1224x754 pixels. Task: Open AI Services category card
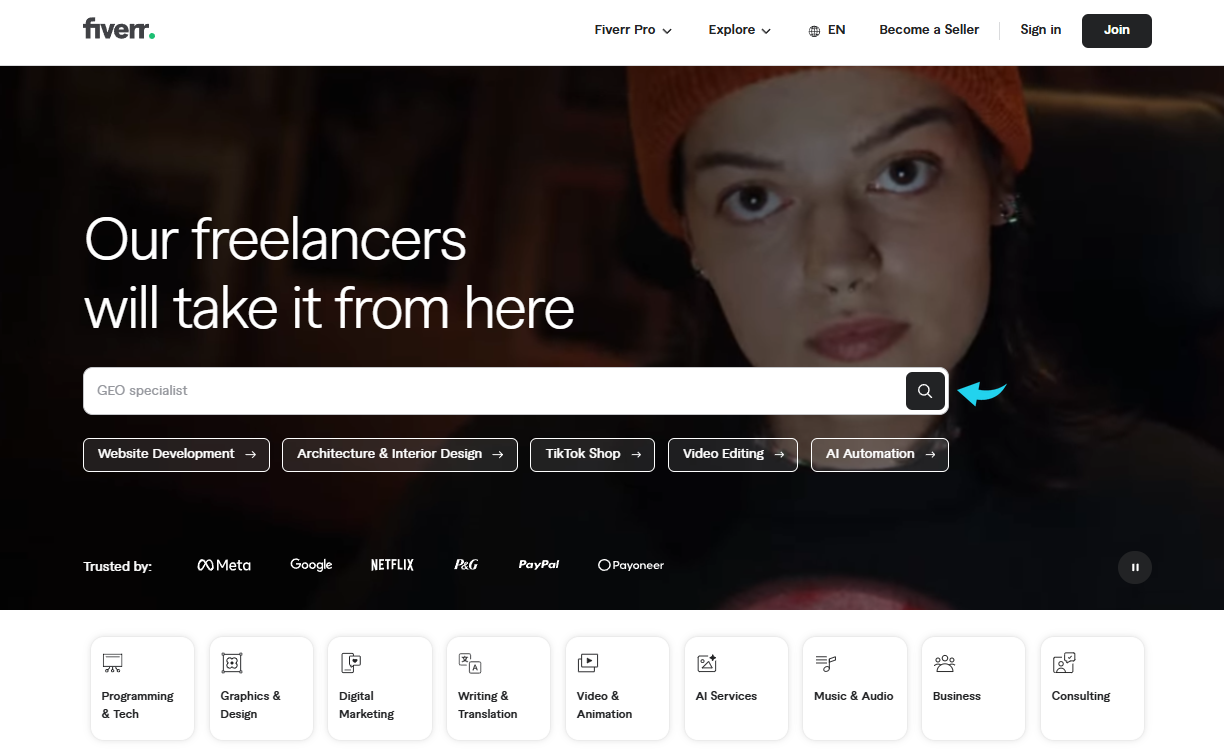coord(736,688)
